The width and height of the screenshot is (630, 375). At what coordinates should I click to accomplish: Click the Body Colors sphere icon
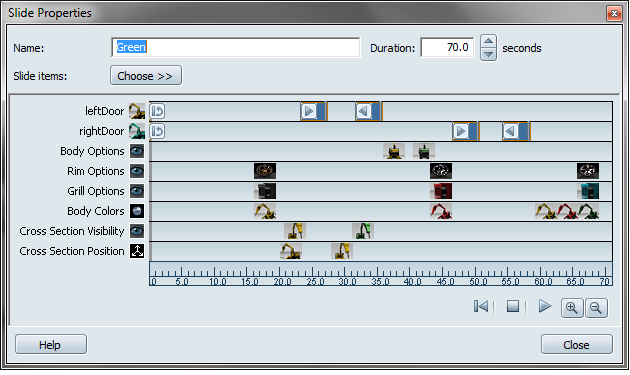point(137,211)
